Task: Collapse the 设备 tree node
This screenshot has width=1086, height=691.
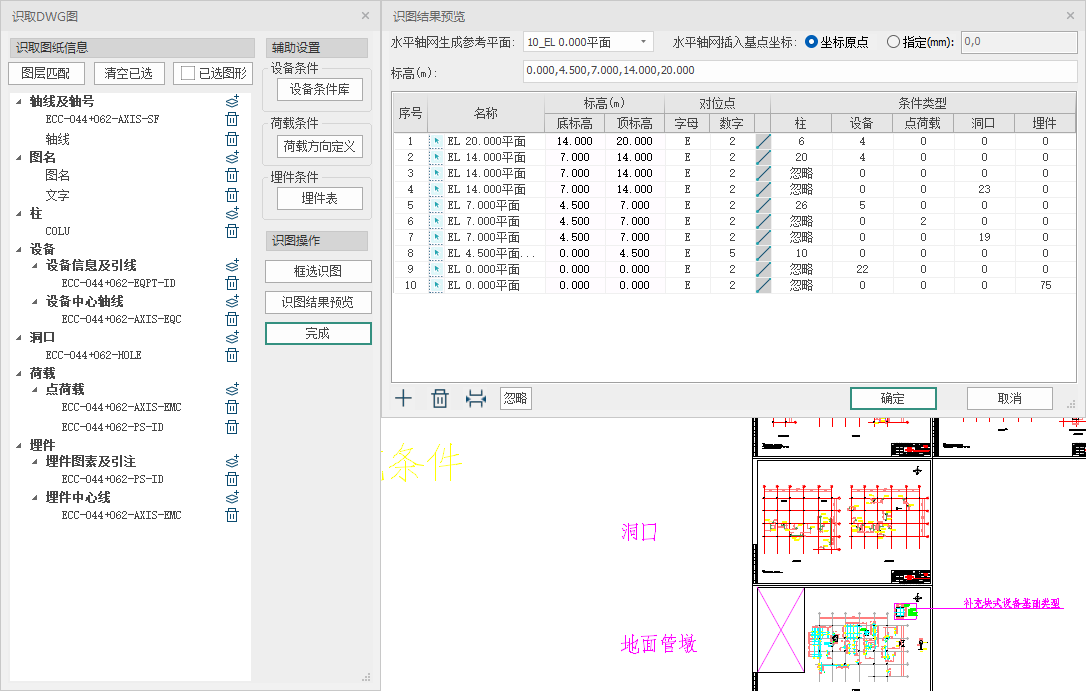Action: point(20,249)
